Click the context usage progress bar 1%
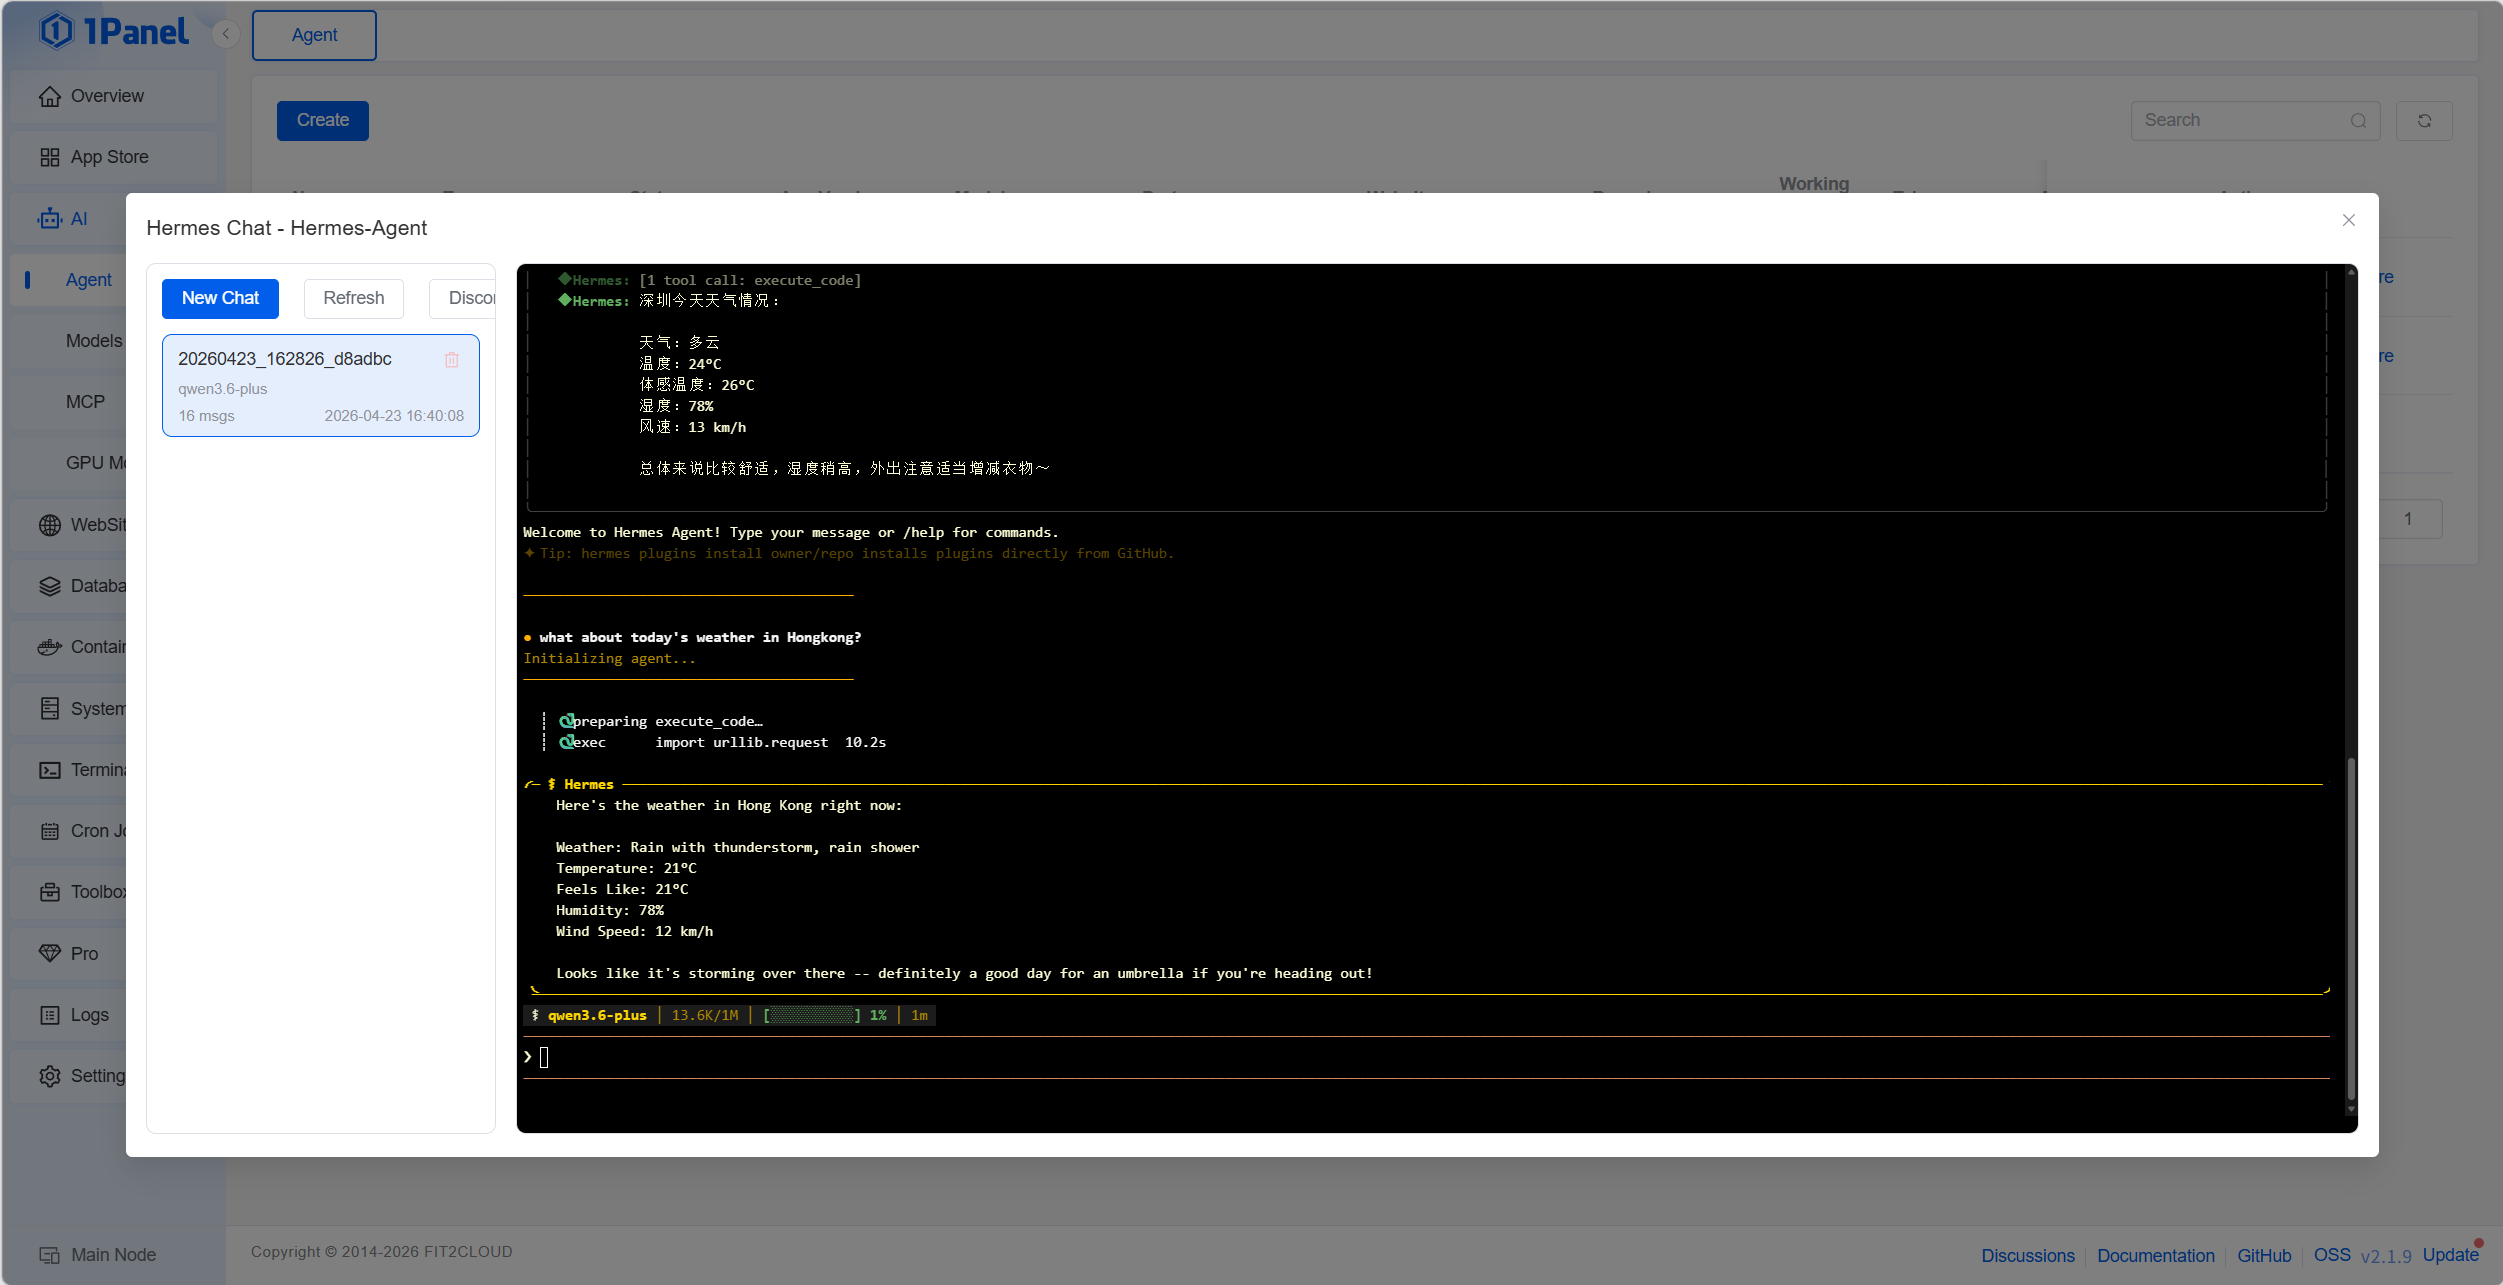 811,1015
